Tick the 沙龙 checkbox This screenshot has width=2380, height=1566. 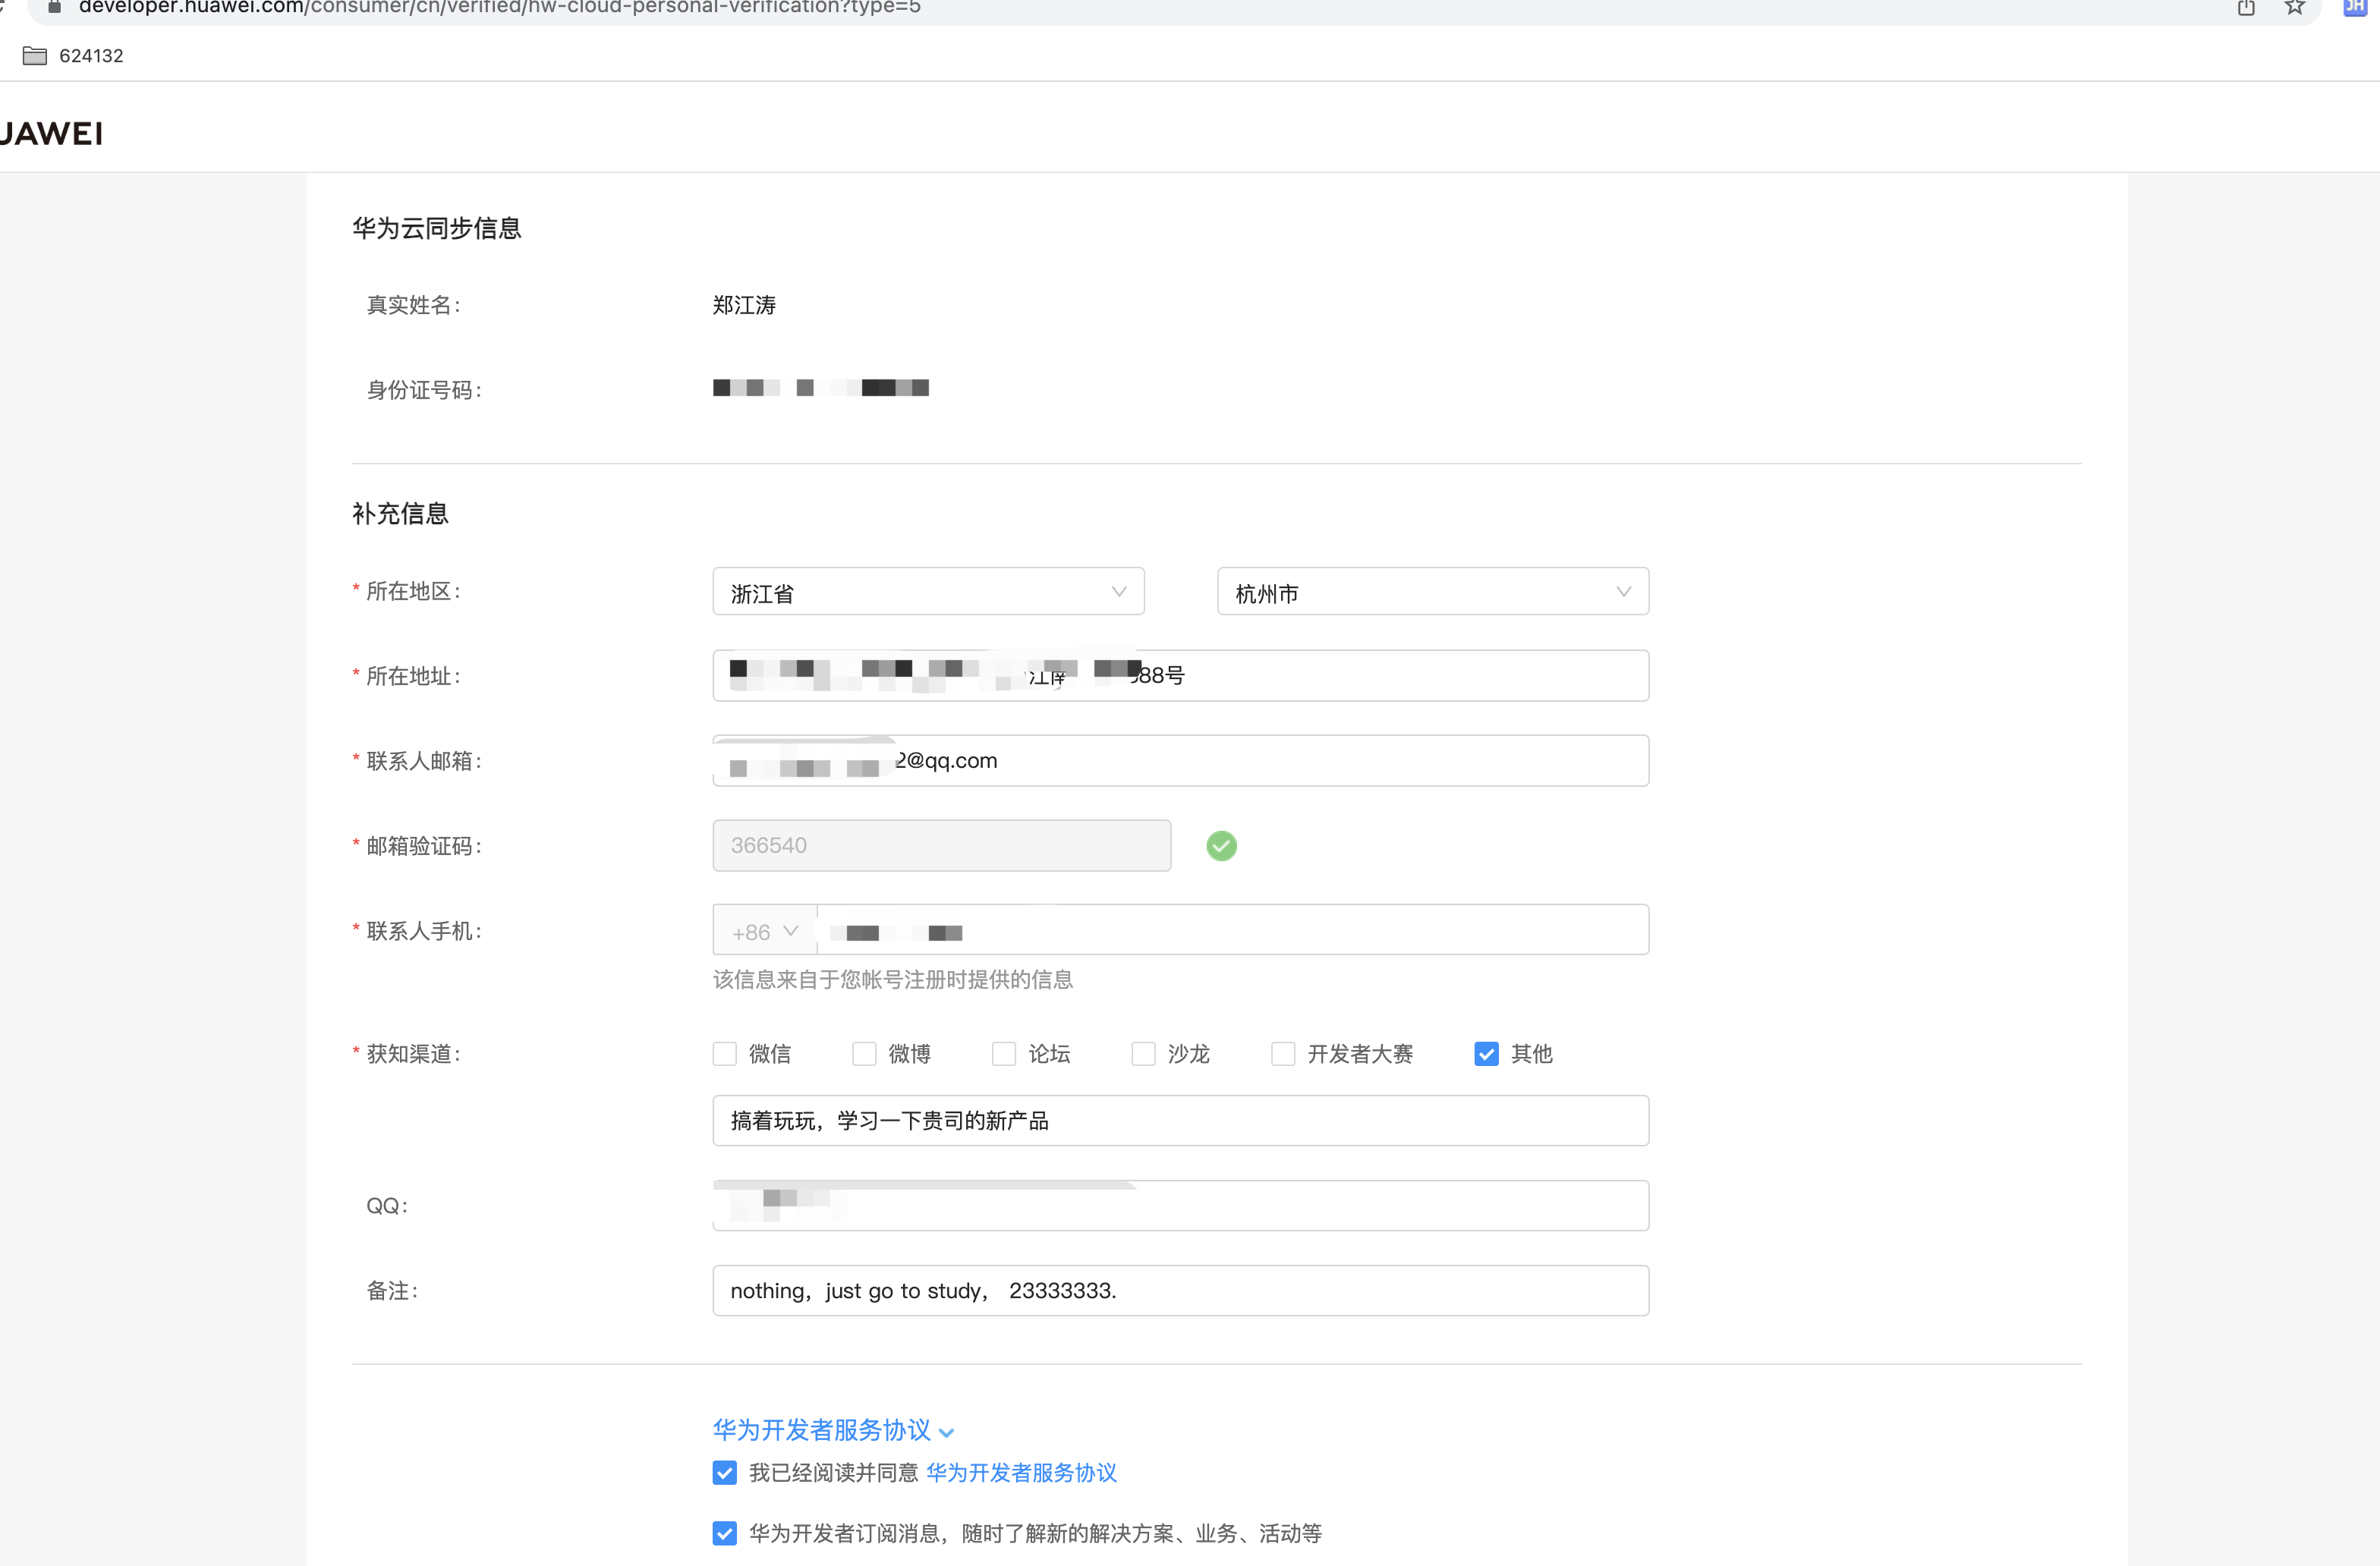(x=1143, y=1054)
